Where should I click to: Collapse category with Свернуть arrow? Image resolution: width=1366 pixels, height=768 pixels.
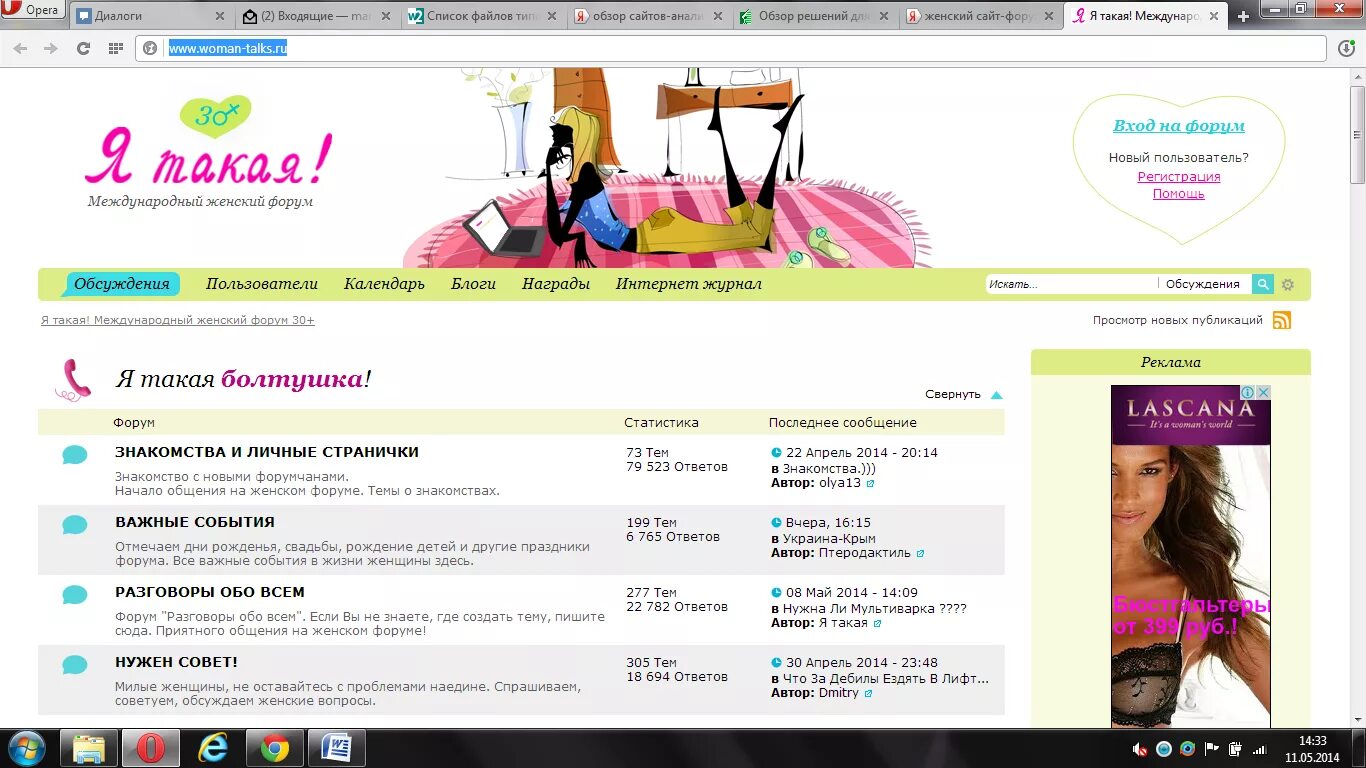click(x=996, y=395)
